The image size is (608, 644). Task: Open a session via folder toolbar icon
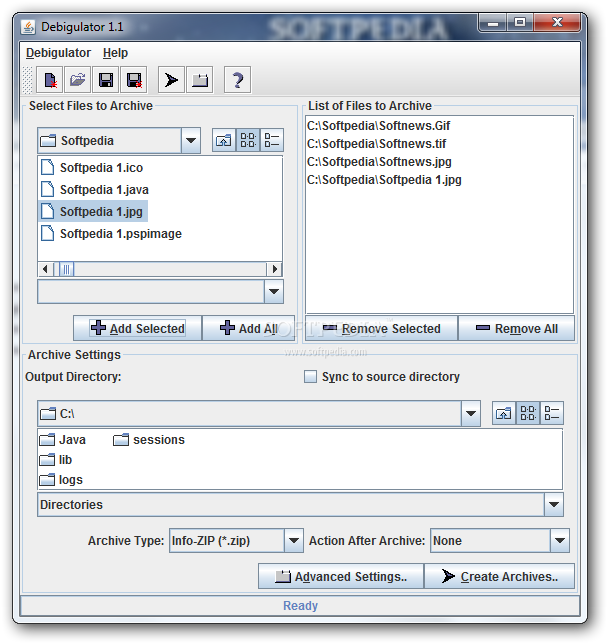[78, 80]
